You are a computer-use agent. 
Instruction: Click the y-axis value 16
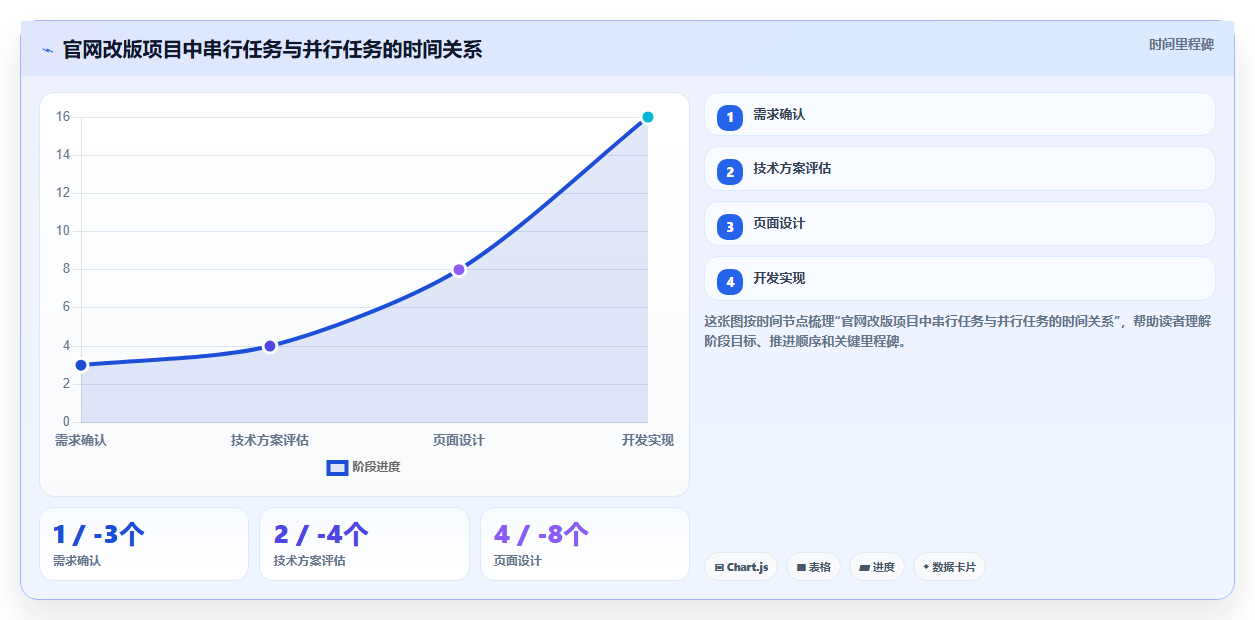(x=63, y=117)
